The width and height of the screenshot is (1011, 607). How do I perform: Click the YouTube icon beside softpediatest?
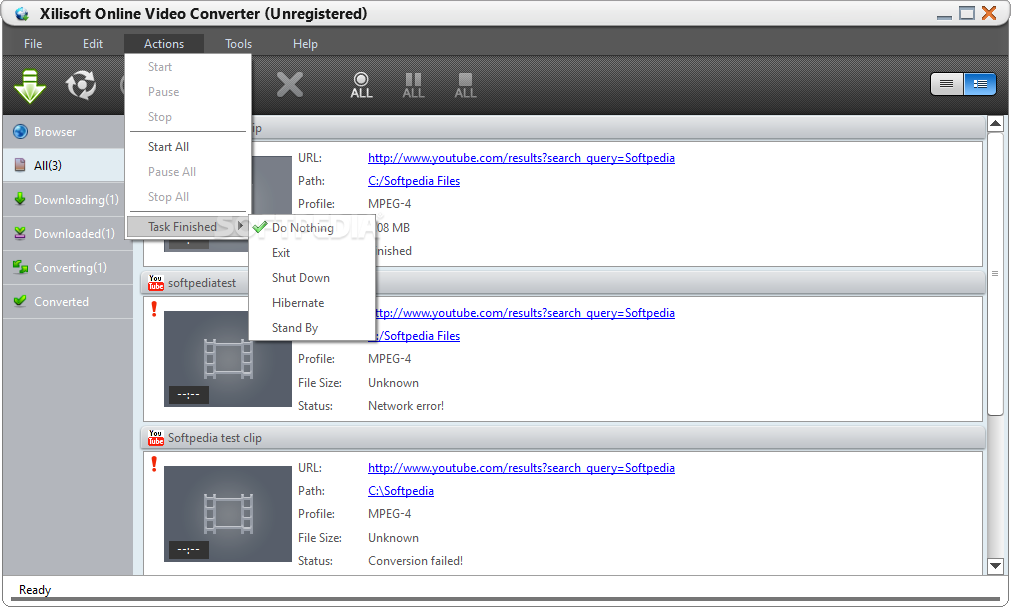(x=155, y=283)
